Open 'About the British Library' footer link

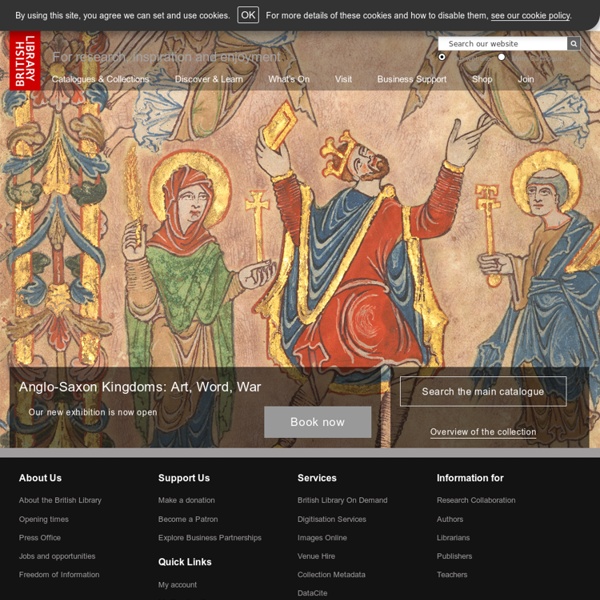60,500
